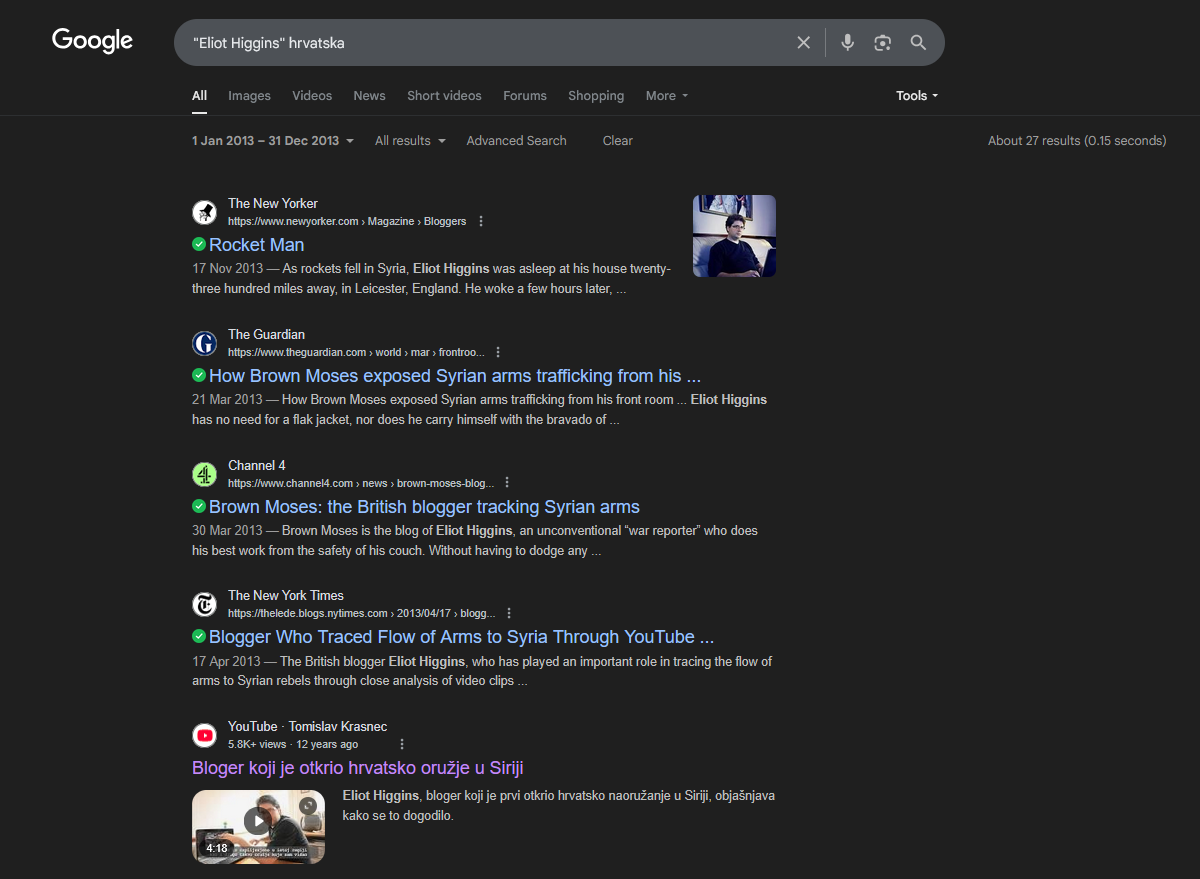
Task: Click the magnifying glass search button
Action: (x=918, y=42)
